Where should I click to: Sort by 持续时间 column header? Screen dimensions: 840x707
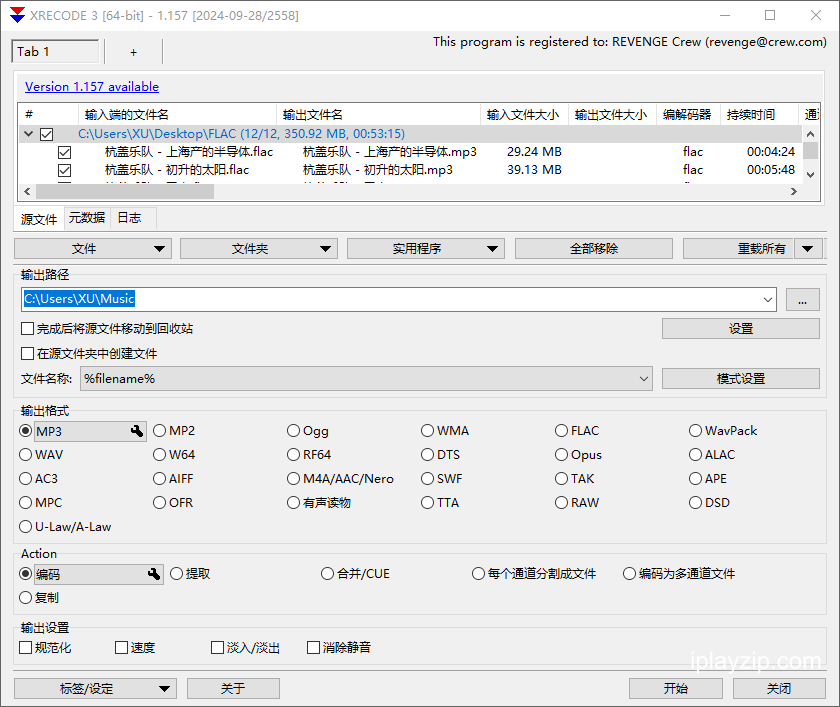coord(759,115)
